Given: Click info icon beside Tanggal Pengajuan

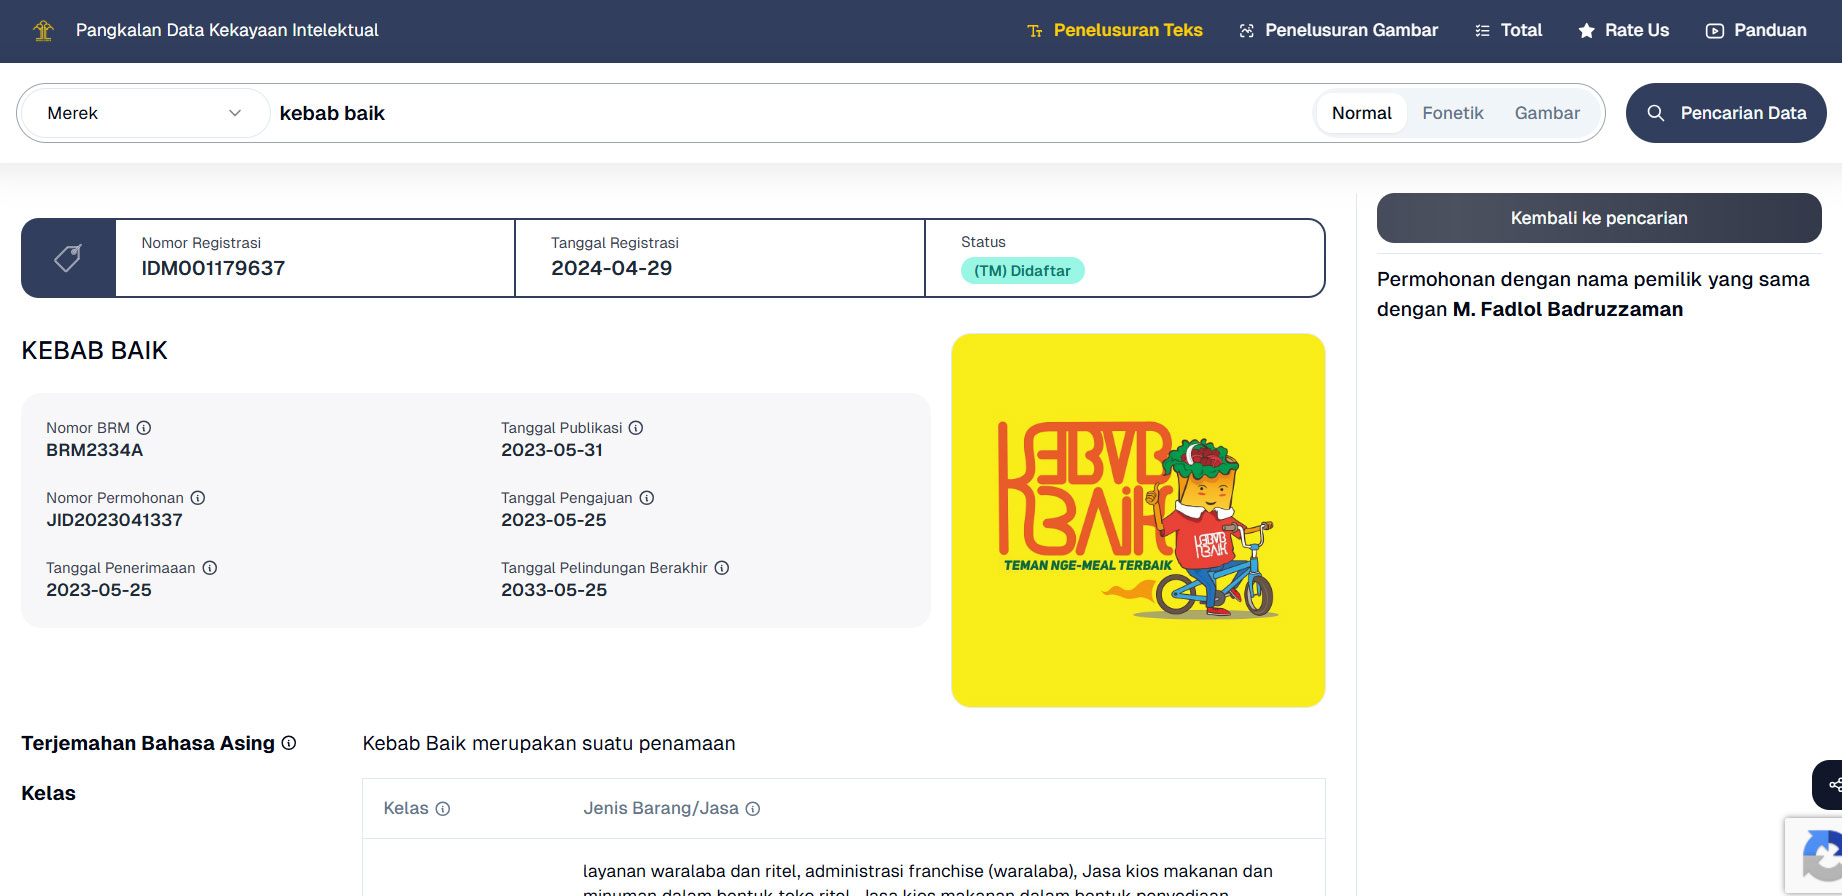Looking at the screenshot, I should (647, 498).
